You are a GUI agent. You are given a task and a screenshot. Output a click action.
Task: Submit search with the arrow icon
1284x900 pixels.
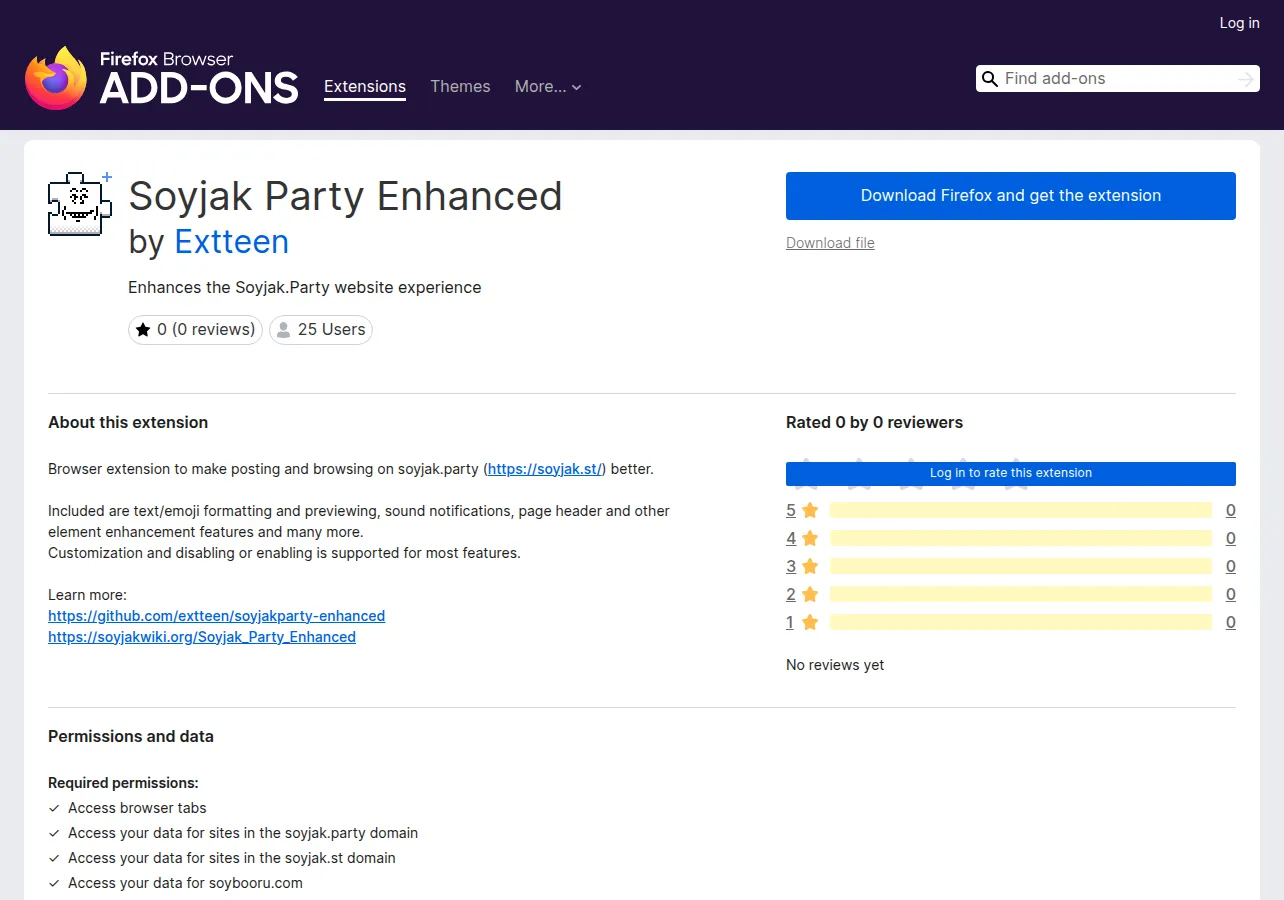[x=1245, y=79]
